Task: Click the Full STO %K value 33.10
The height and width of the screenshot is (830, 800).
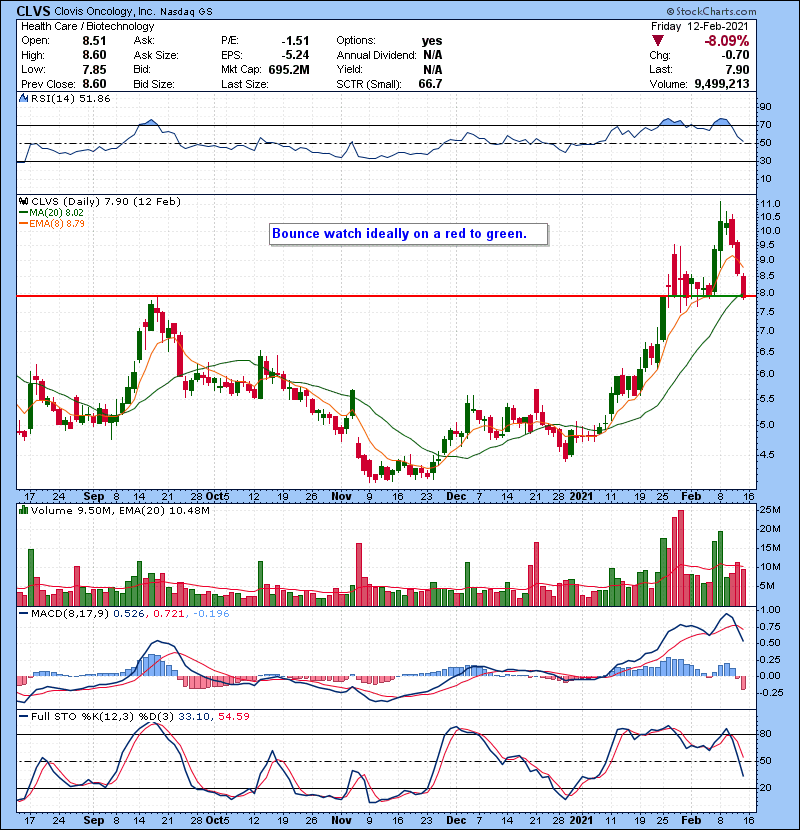Action: pyautogui.click(x=193, y=716)
